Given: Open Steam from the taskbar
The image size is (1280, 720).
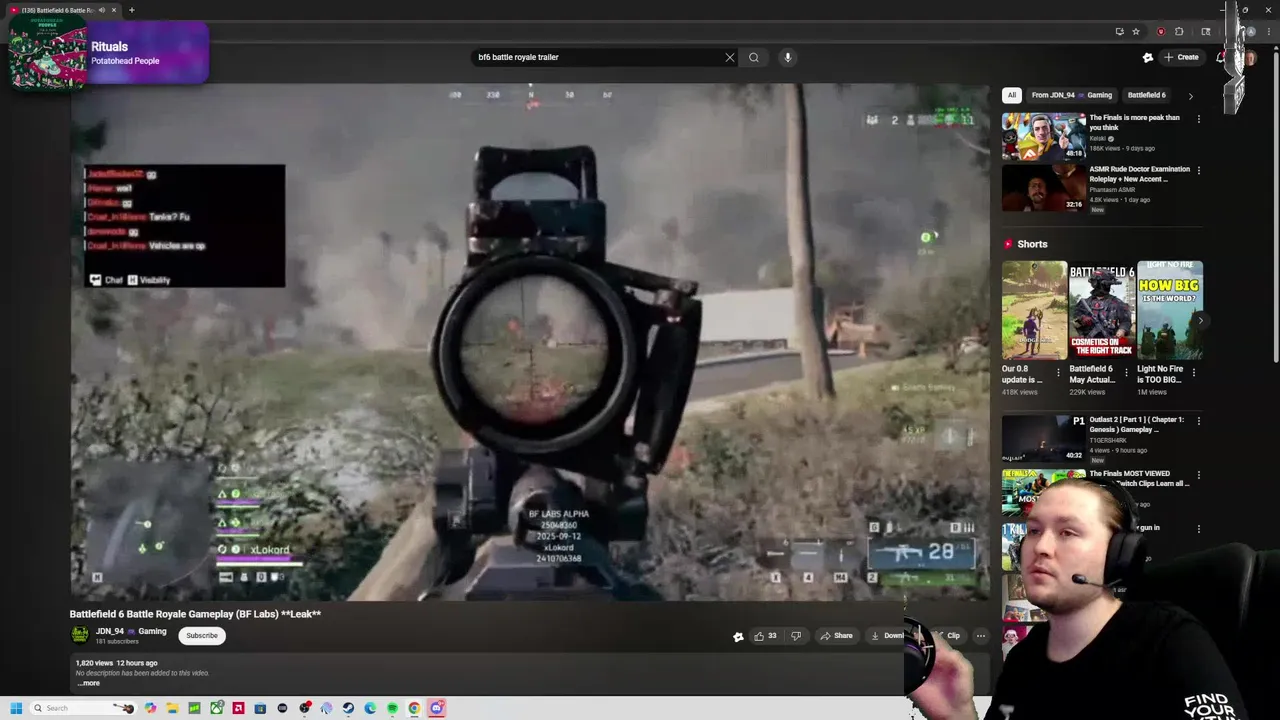Looking at the screenshot, I should [348, 708].
